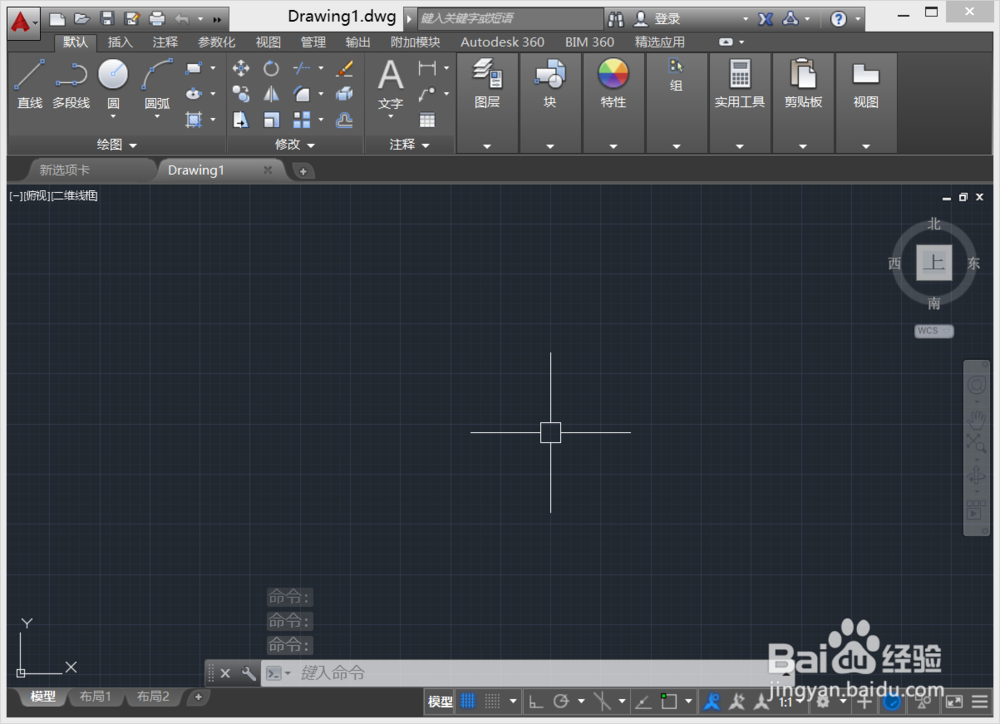Click 上 on the ViewCube navigator
Viewport: 1000px width, 724px height.
click(x=933, y=263)
